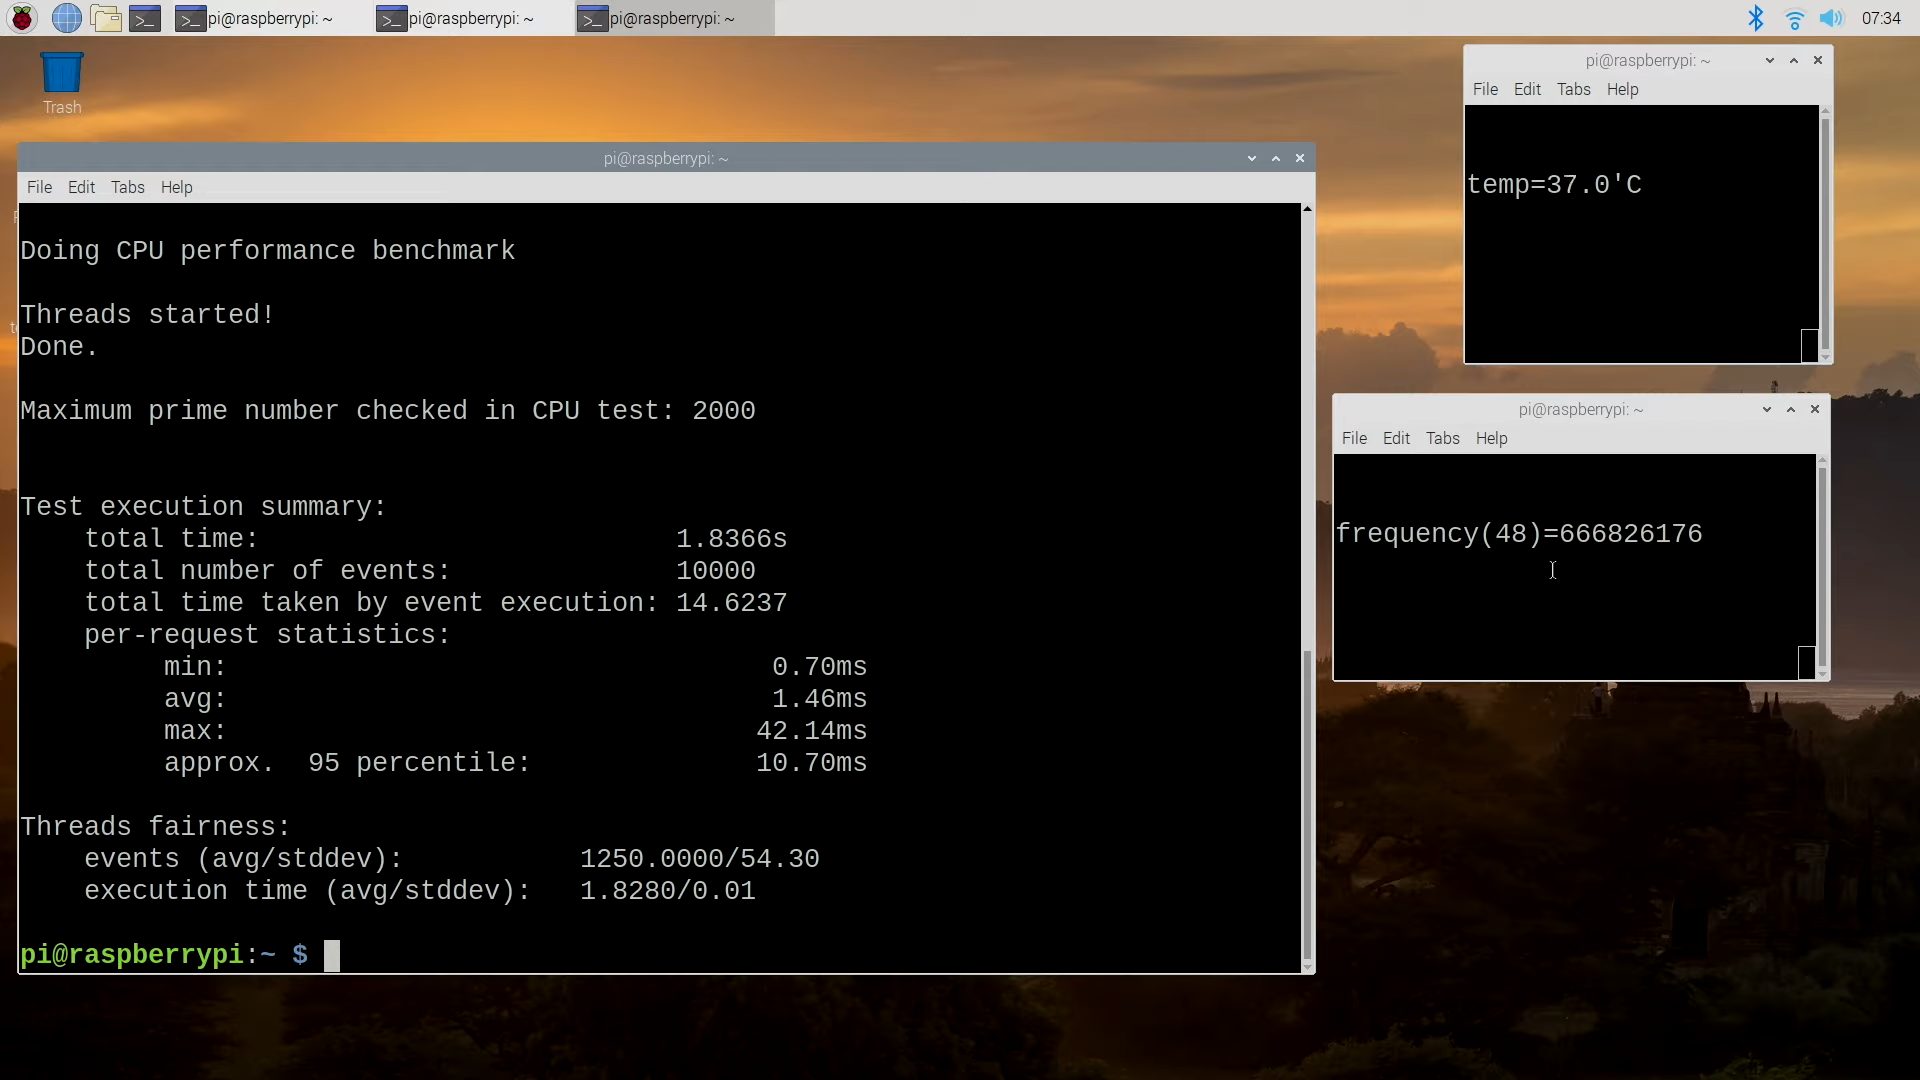The width and height of the screenshot is (1920, 1080).
Task: Open Tabs menu in the temperature terminal
Action: tap(1573, 89)
